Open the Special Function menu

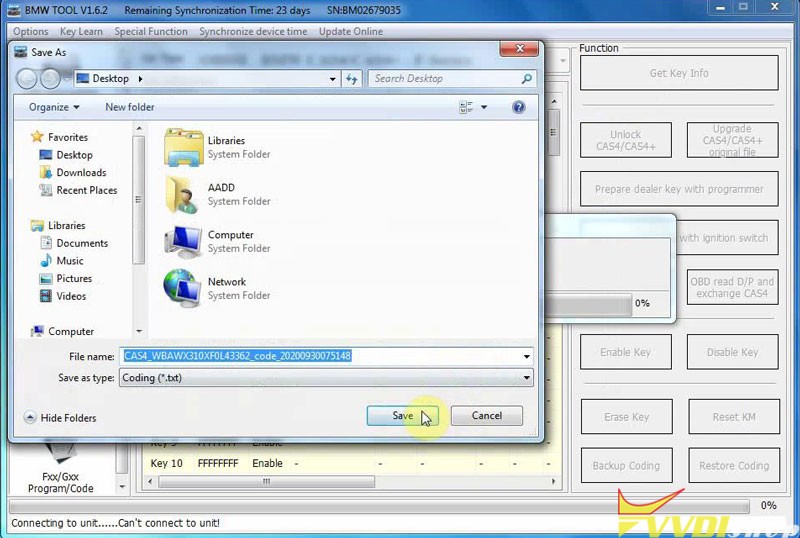click(151, 32)
